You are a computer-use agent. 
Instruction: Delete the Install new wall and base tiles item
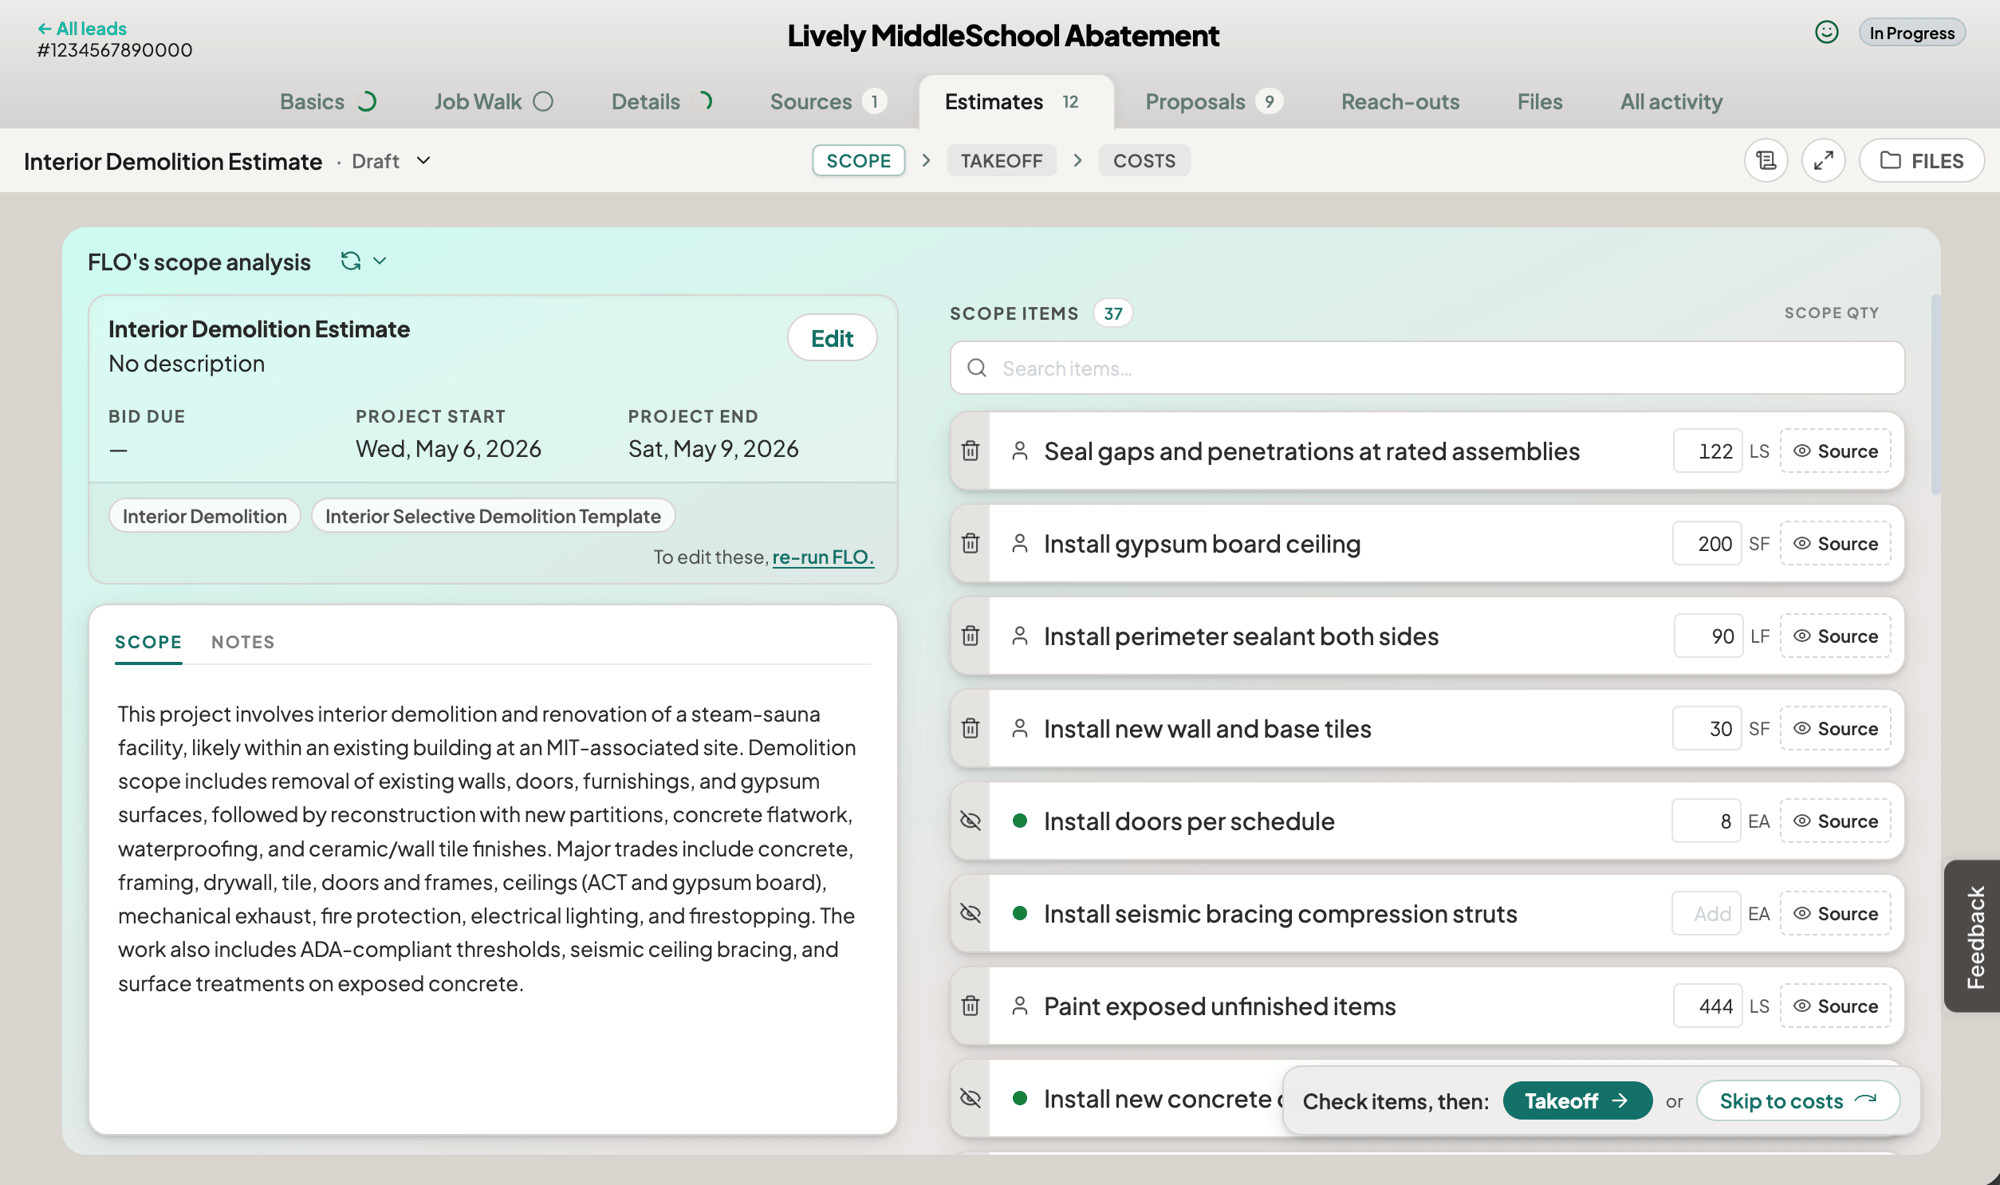[970, 729]
